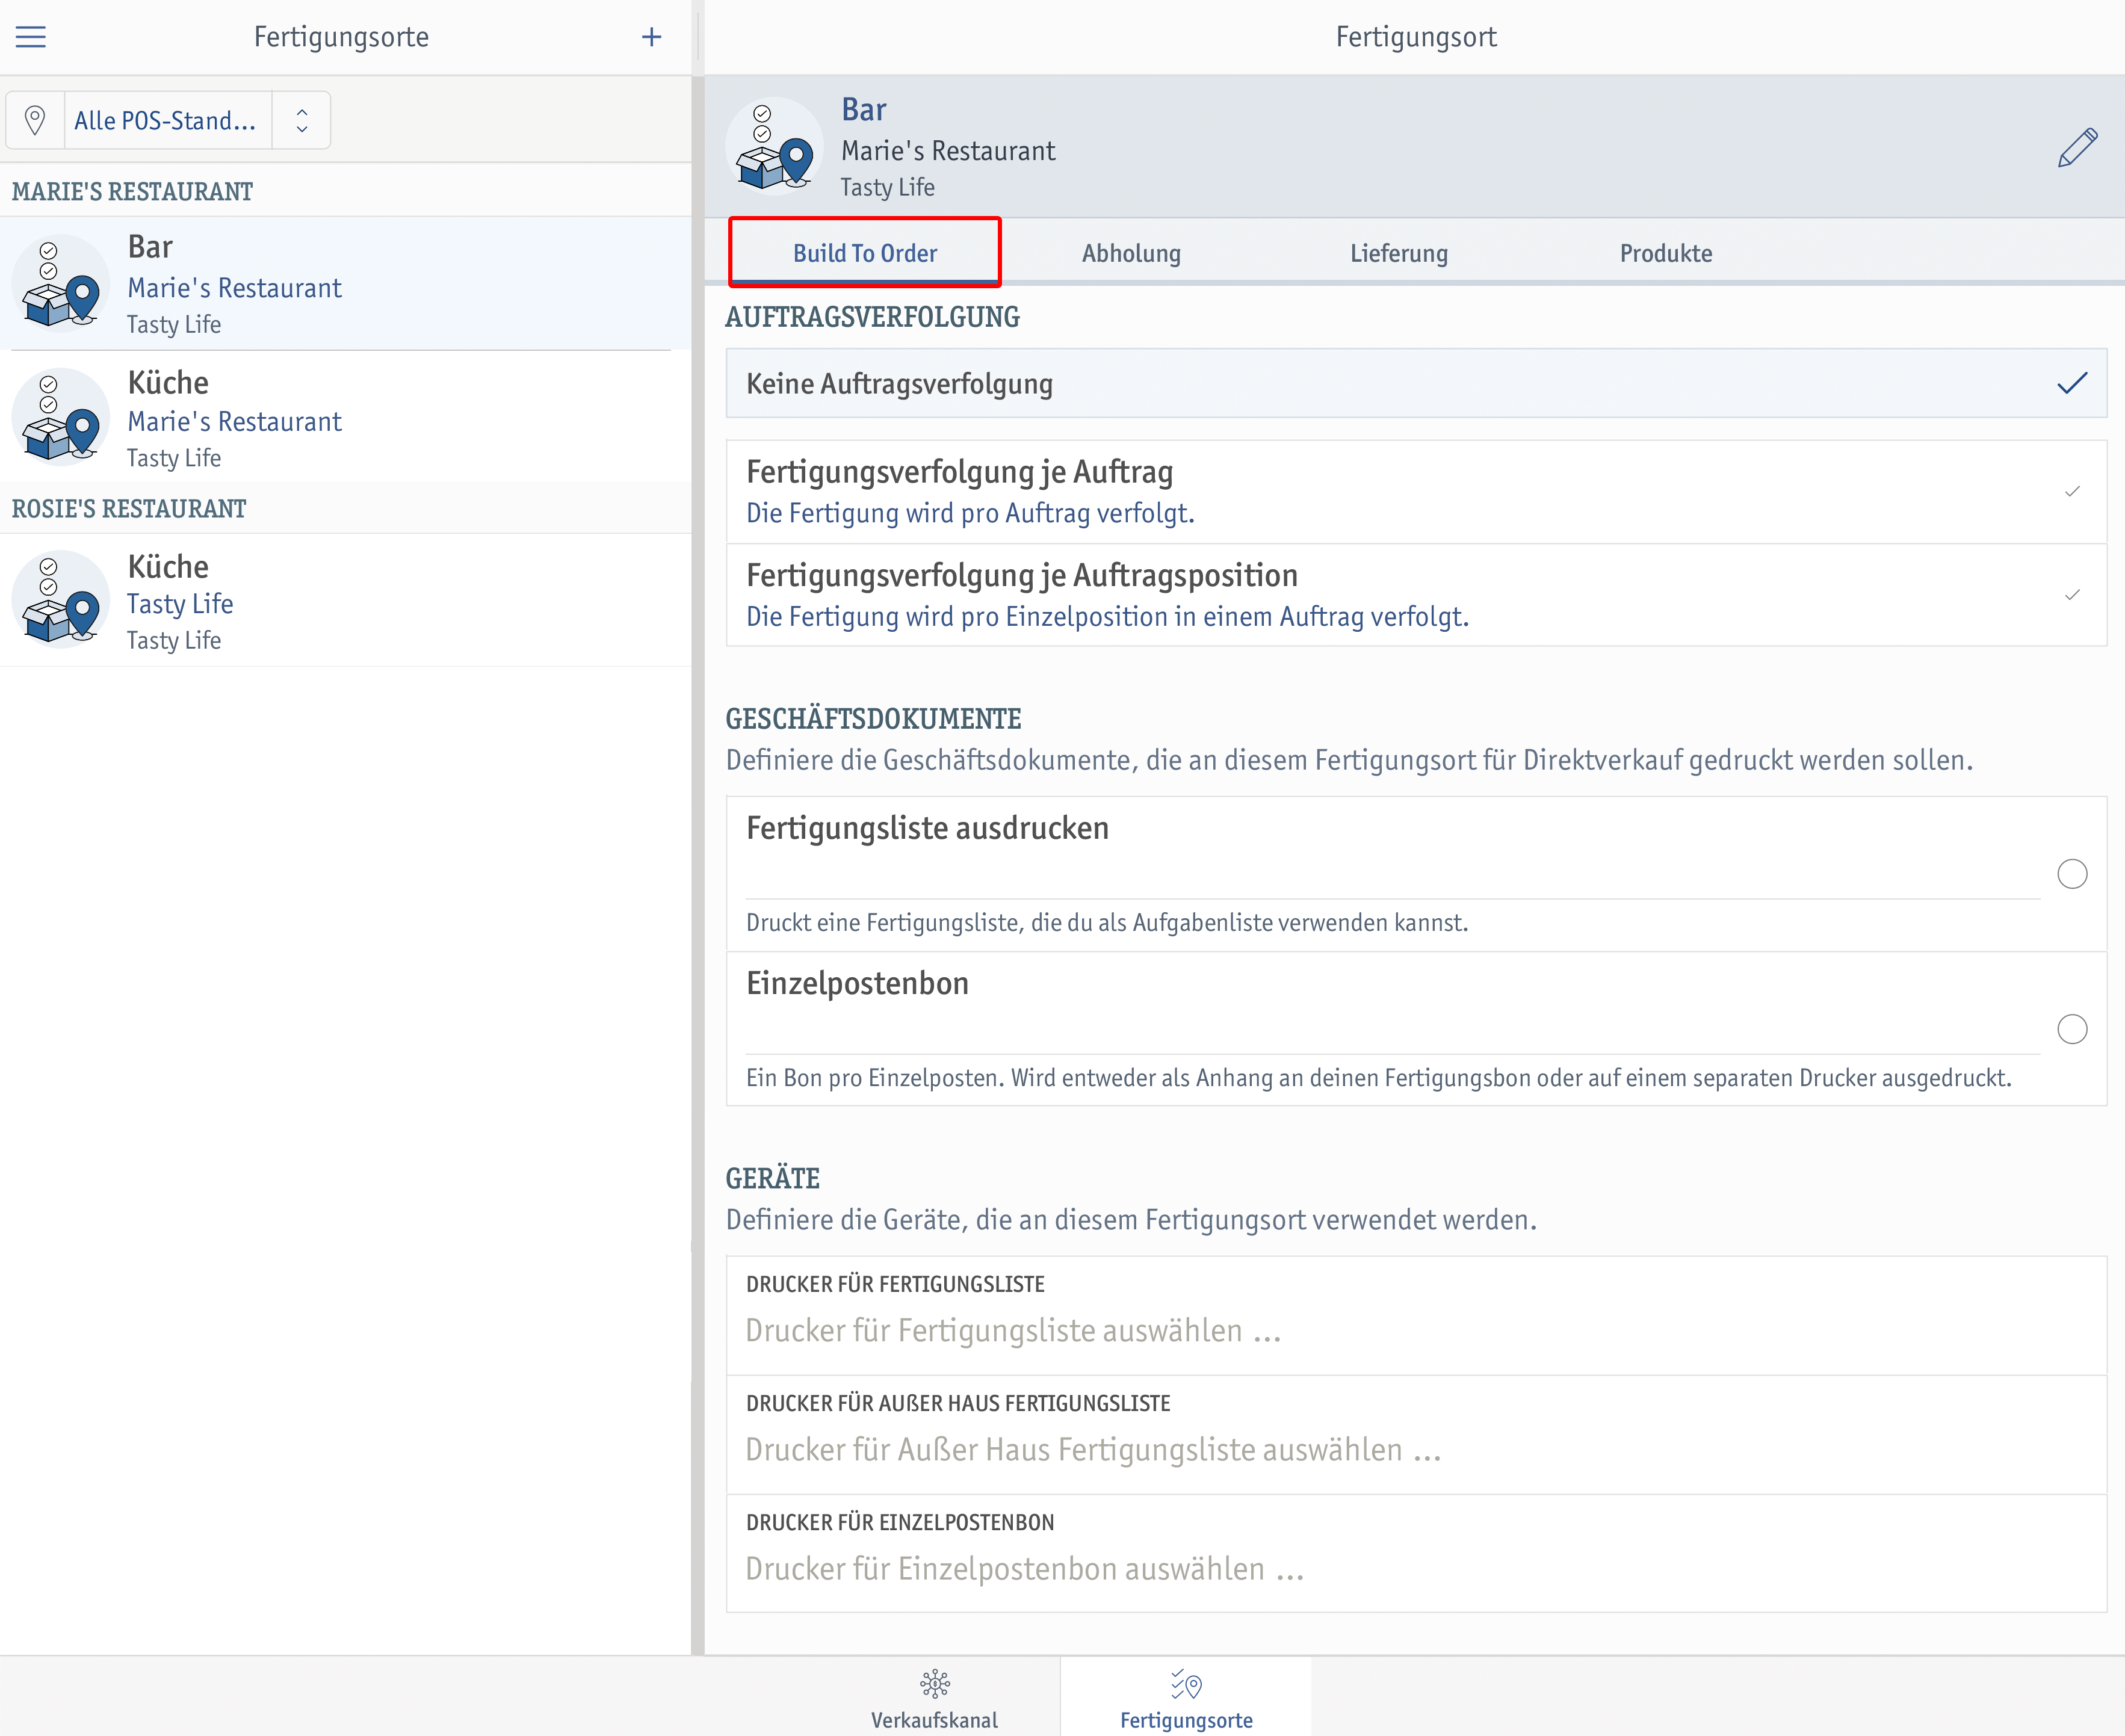Screen dimensions: 2125x1736
Task: Select Fertigungsverfolgung je Auftrag option
Action: click(x=1416, y=492)
